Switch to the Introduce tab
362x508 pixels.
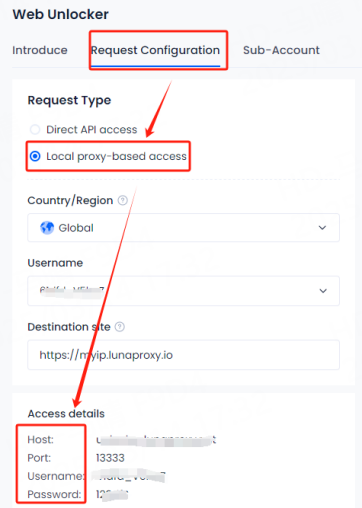coord(40,50)
